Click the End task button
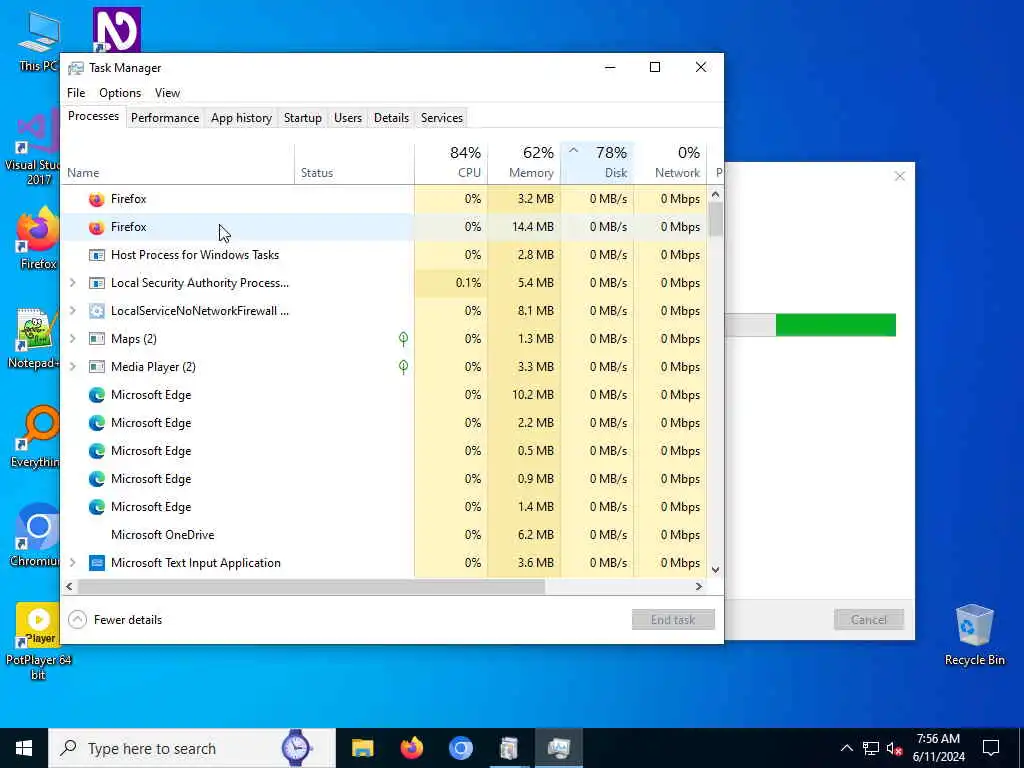The image size is (1024, 768). [x=673, y=620]
